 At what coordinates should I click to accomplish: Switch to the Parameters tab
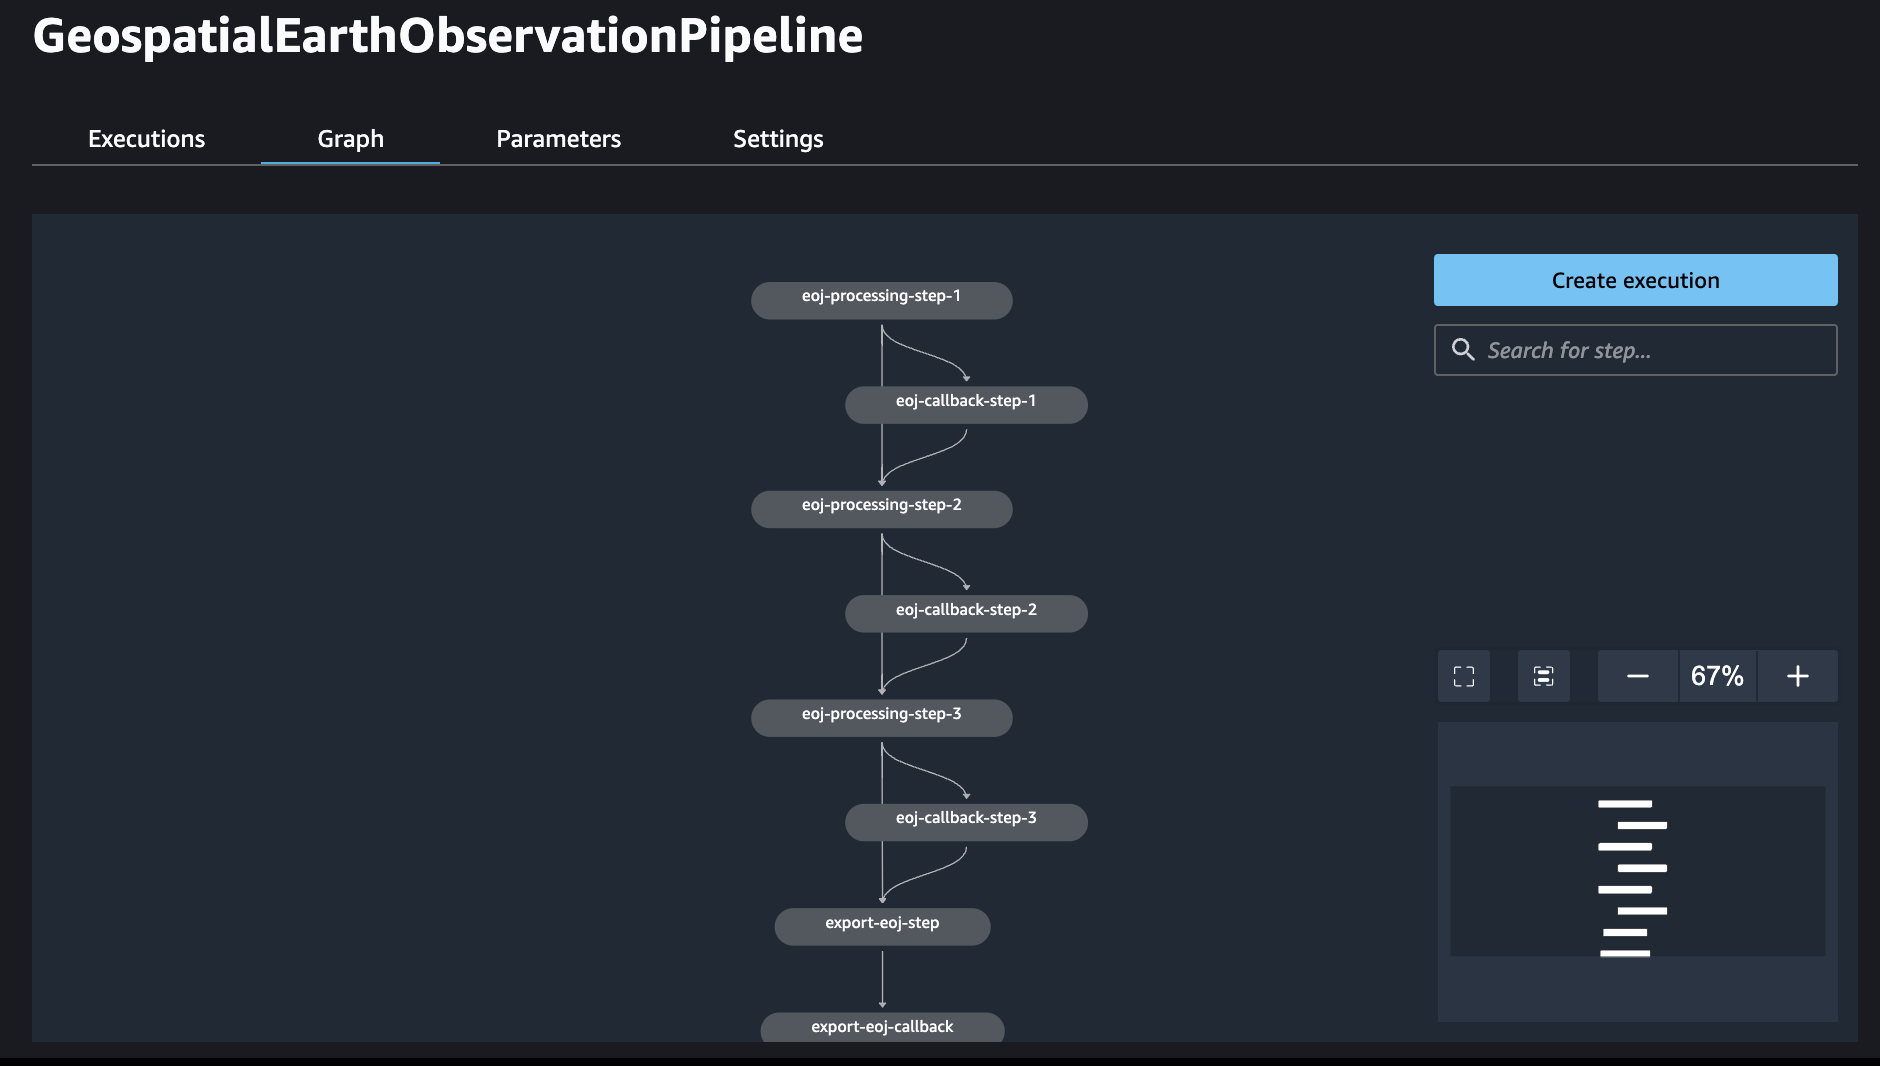[x=558, y=139]
